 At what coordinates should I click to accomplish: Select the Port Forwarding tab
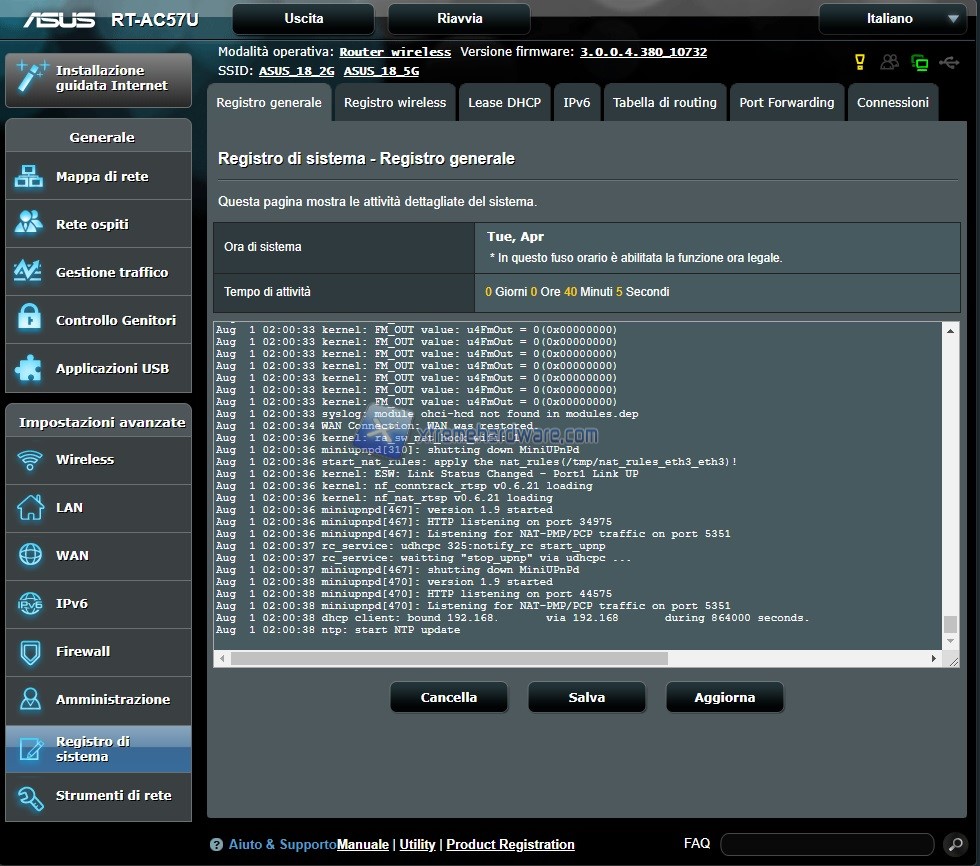click(x=786, y=103)
